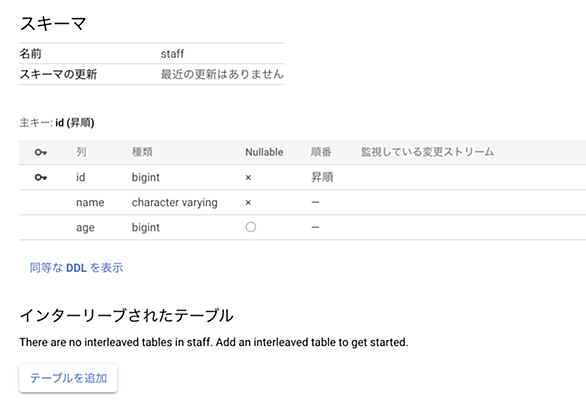Viewport: 586px width, 417px height.
Task: Click the テーブルを追加 button
Action: point(68,379)
